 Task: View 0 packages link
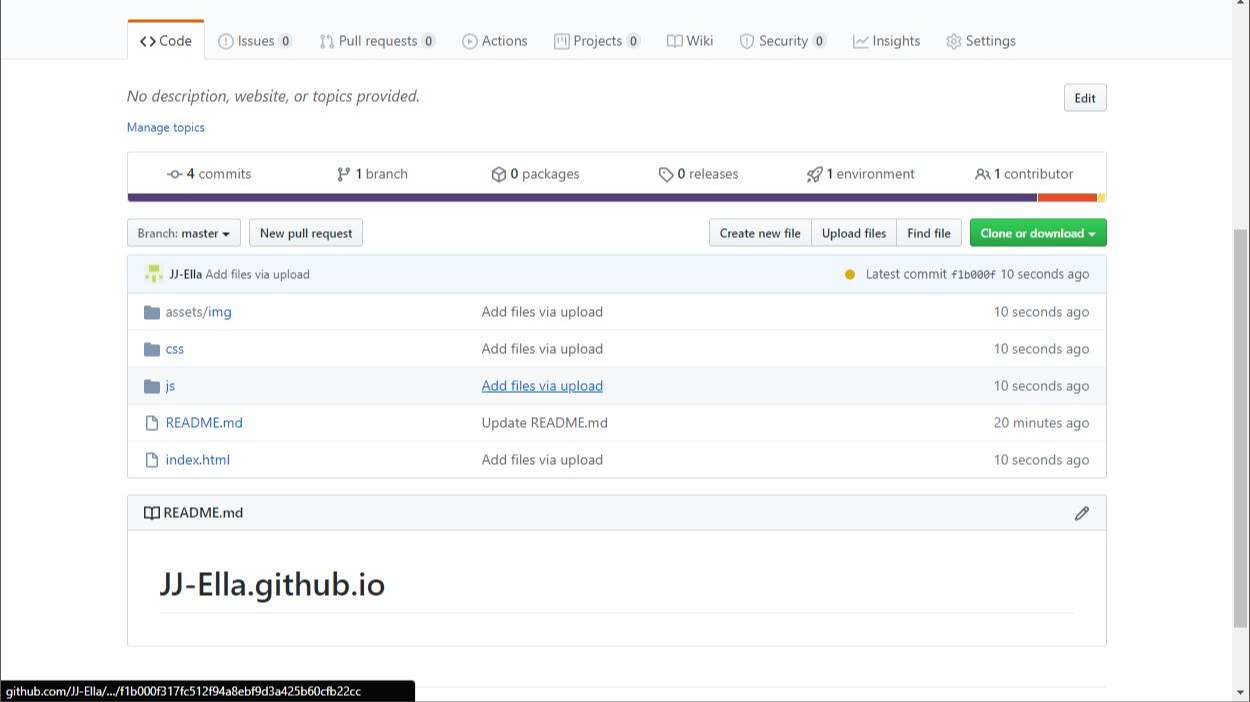click(535, 174)
